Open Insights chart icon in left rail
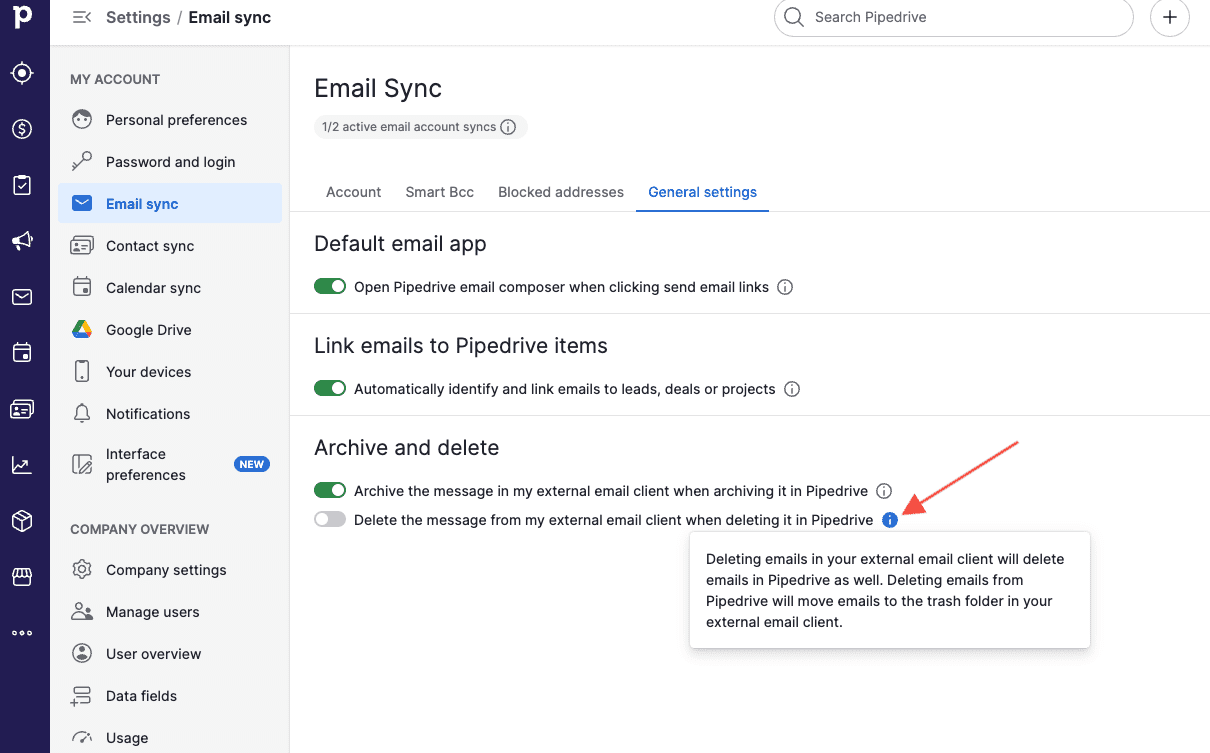The width and height of the screenshot is (1210, 753). pyautogui.click(x=22, y=465)
